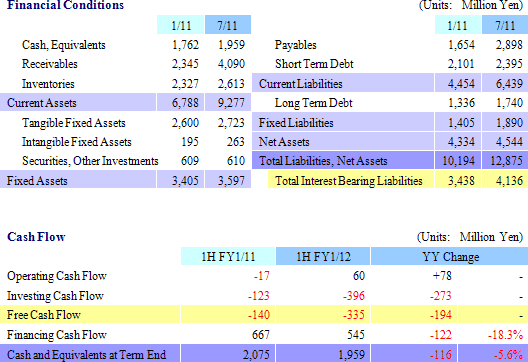Click the 'Securities, Other Investments' label
Screen dimensions: 528x362
(90, 161)
